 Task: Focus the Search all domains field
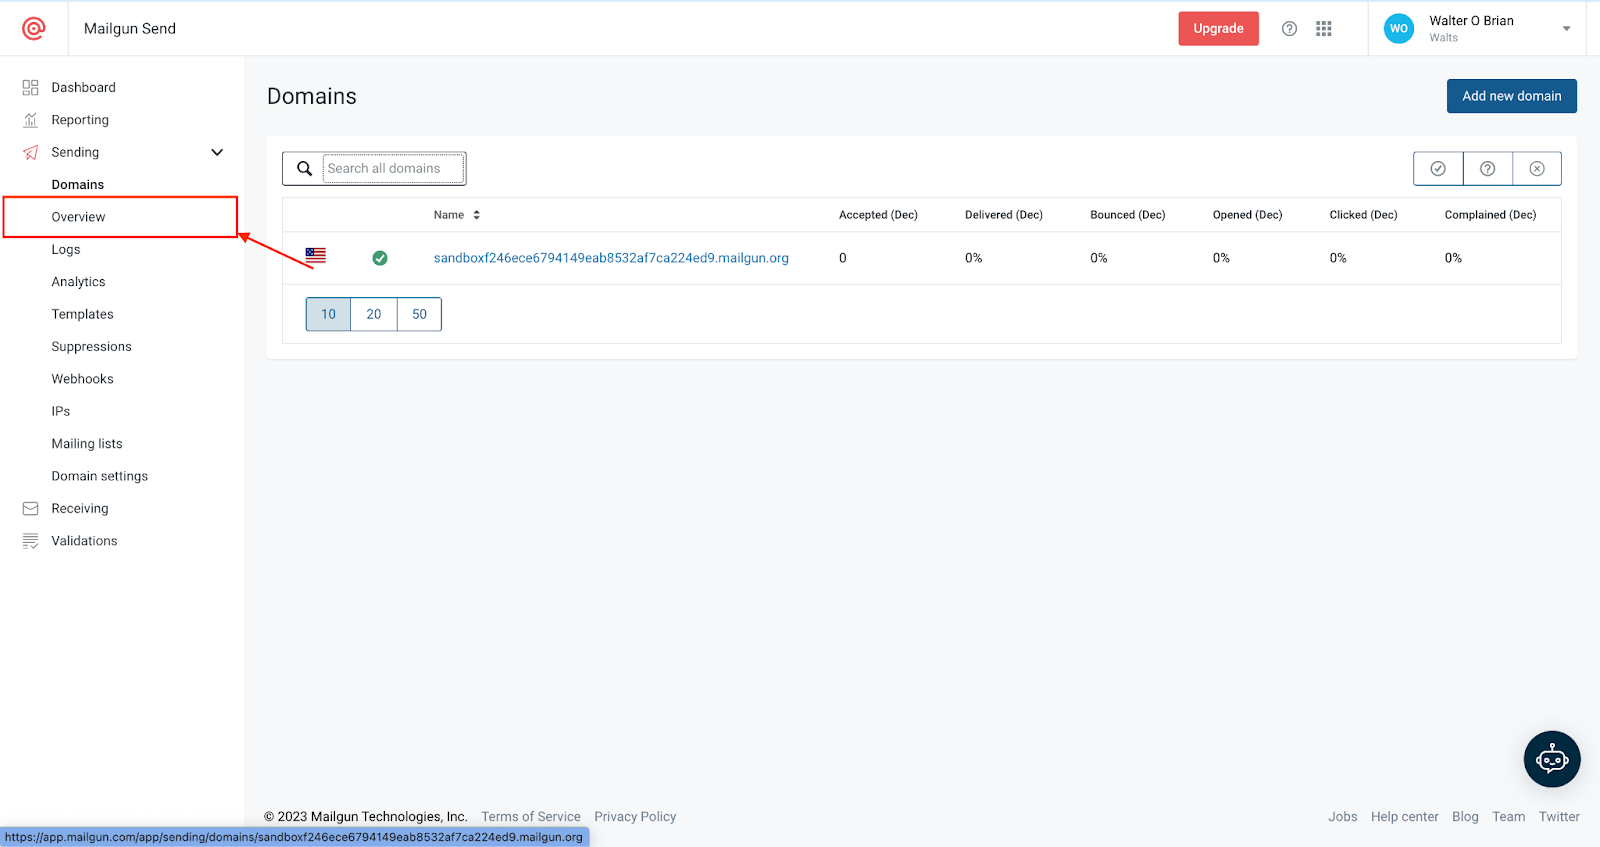pos(394,169)
